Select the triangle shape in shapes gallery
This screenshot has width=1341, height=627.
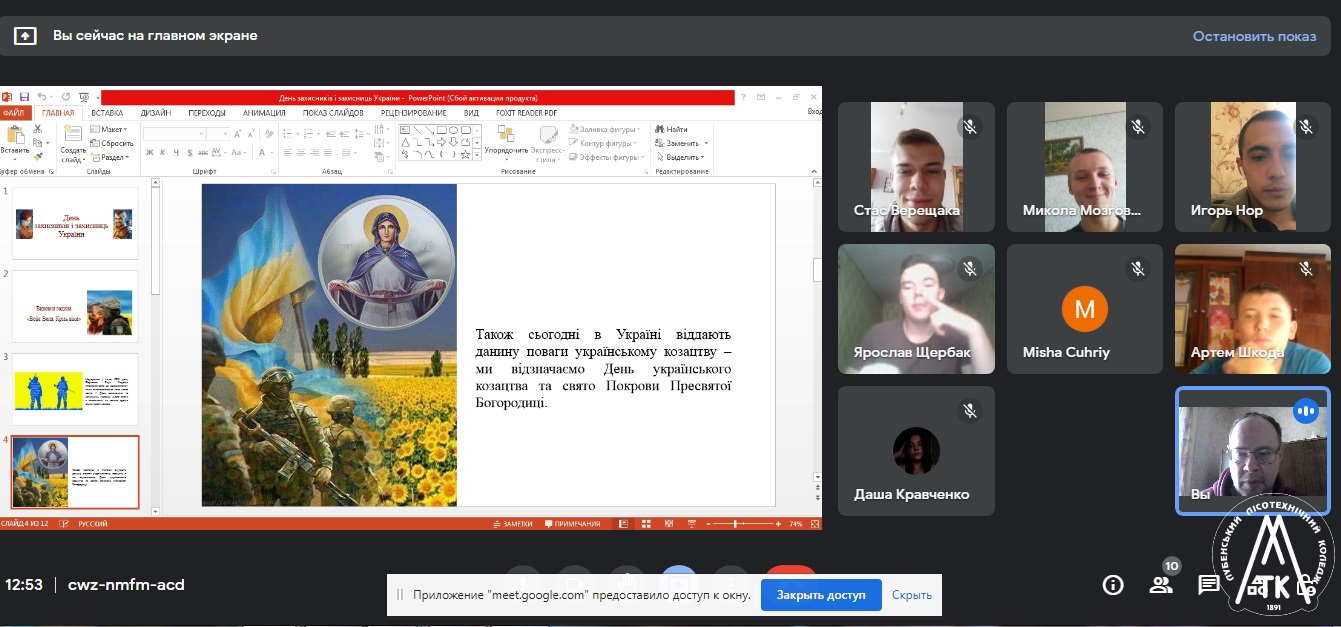[405, 142]
